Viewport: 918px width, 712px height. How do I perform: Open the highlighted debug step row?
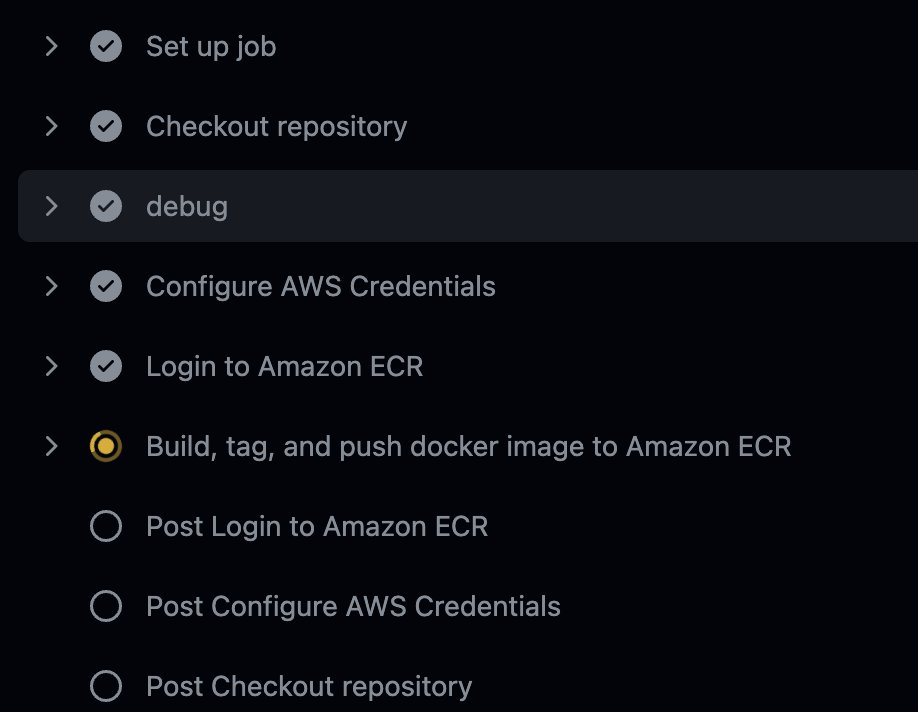[x=468, y=206]
